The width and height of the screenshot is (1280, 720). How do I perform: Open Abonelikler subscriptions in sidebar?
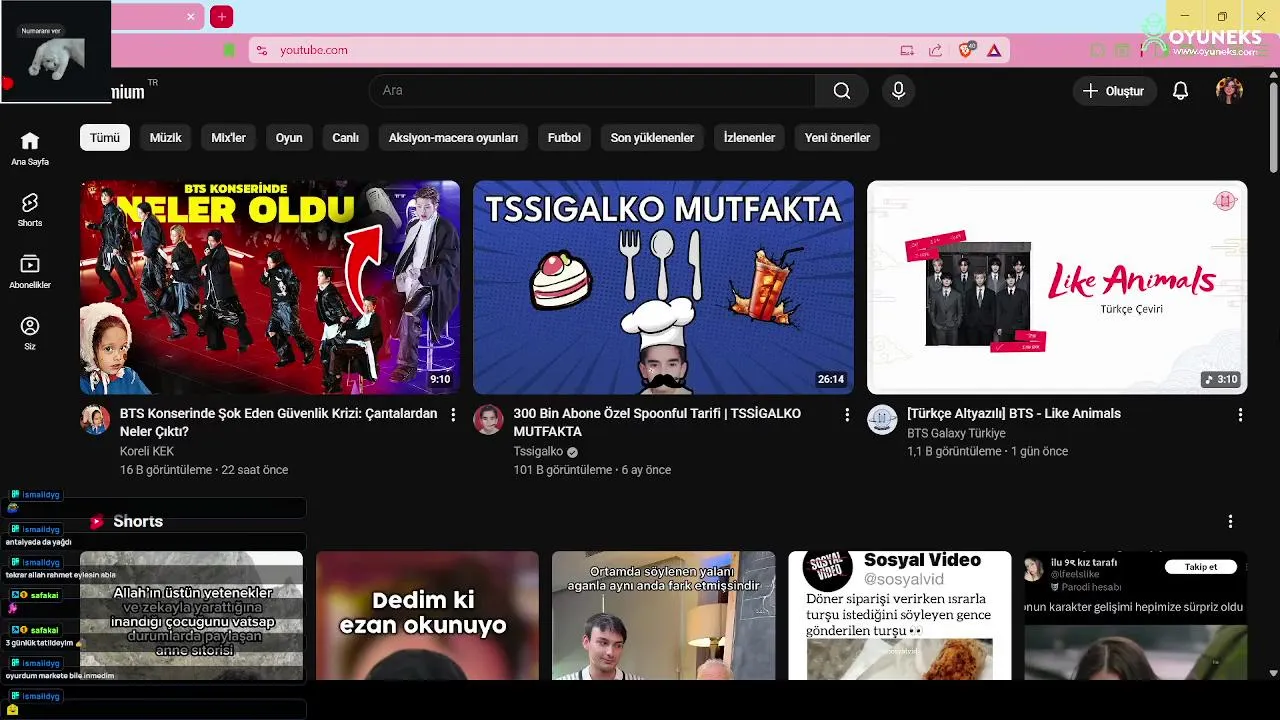coord(30,271)
